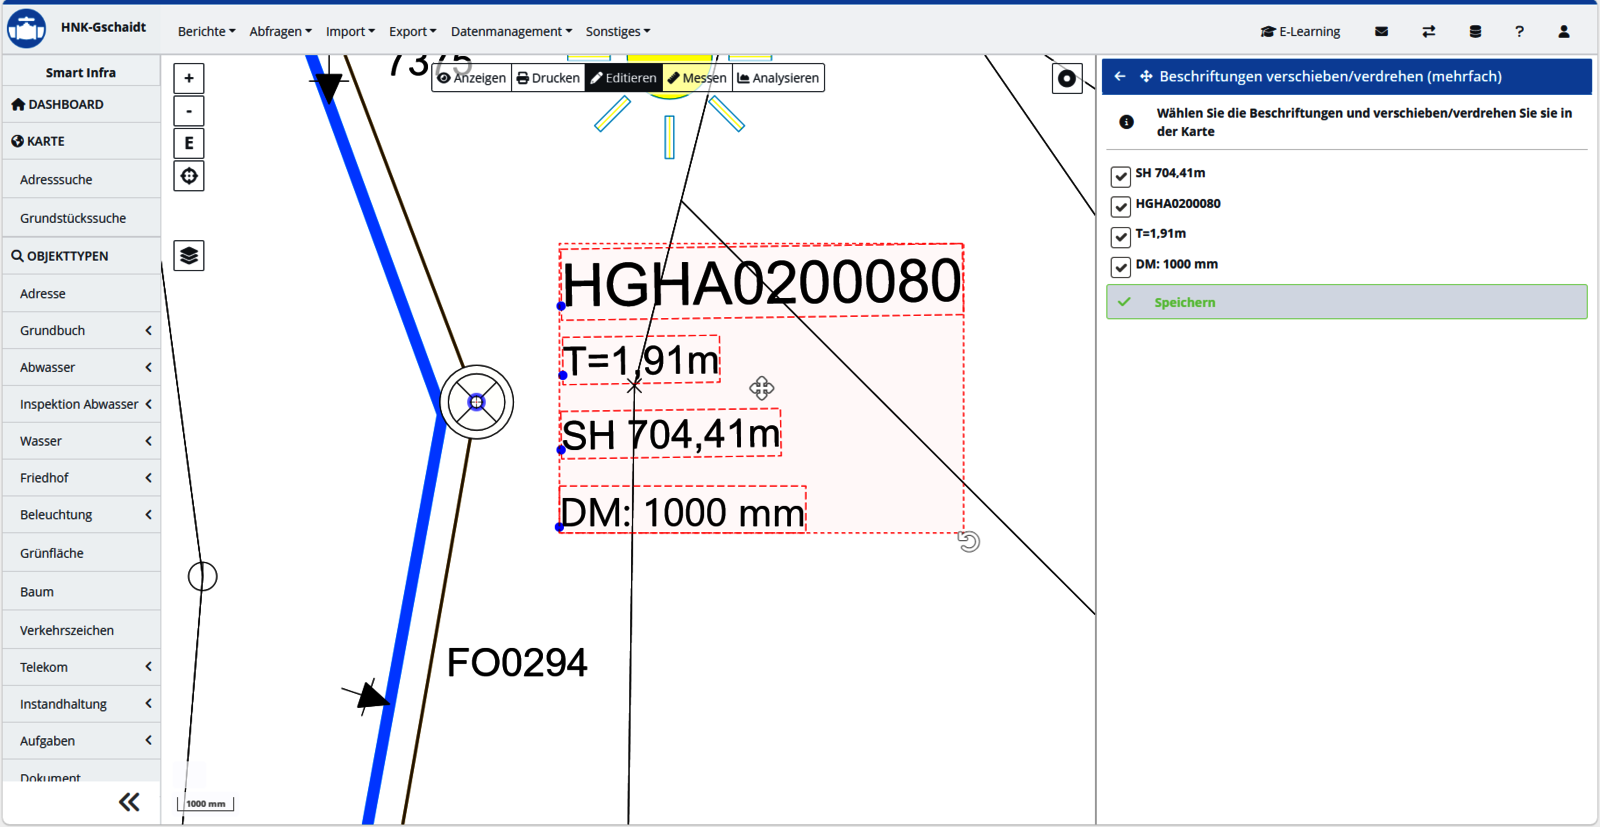
Task: Click the zoom out minus button
Action: (x=189, y=111)
